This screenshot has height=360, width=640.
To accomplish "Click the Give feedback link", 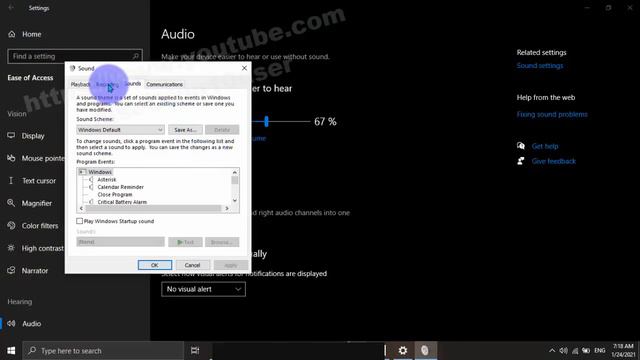I will click(x=553, y=161).
